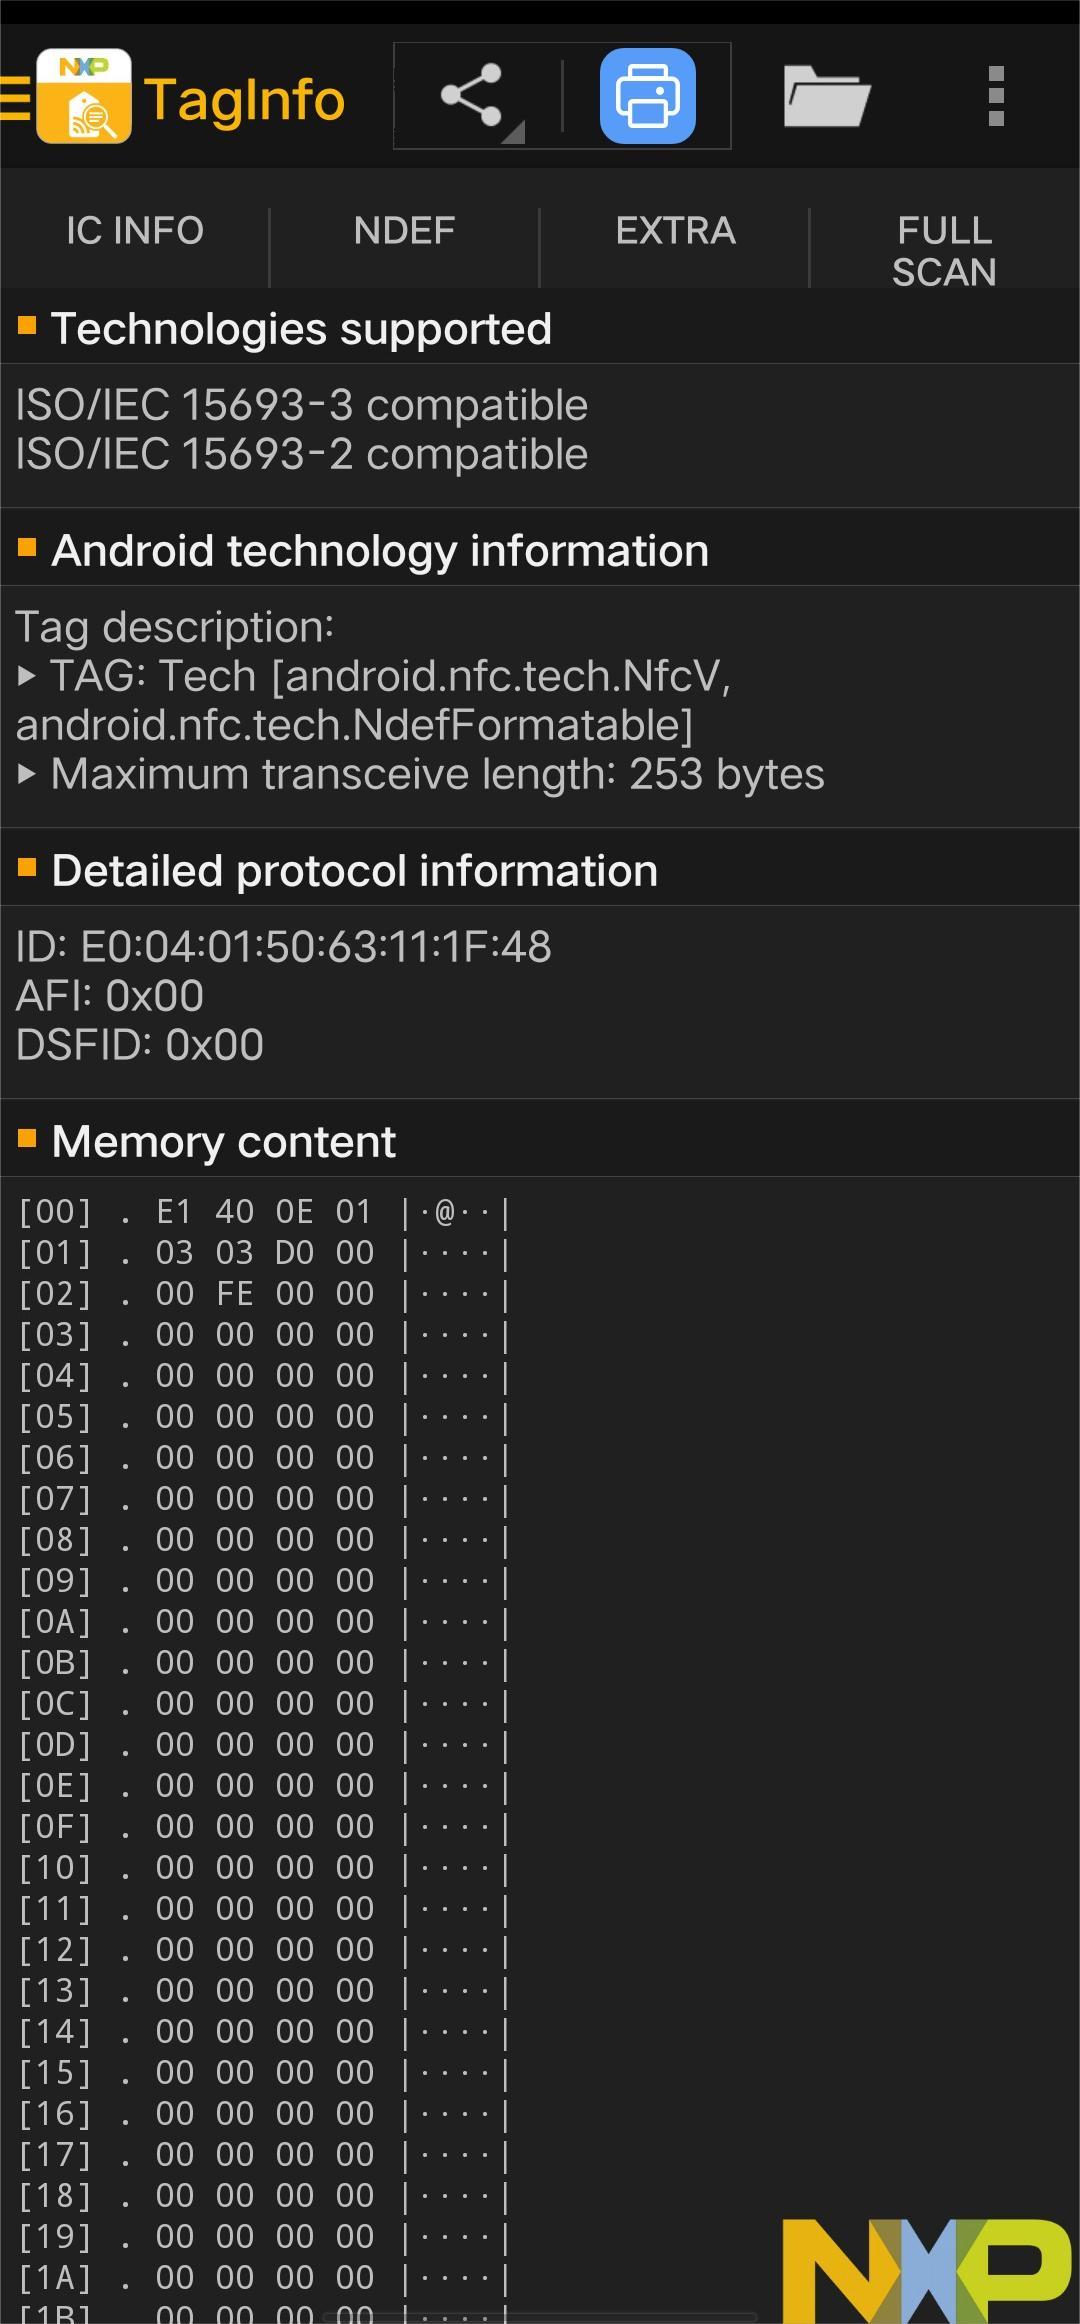Switch to the IC INFO tab
The image size is (1080, 2324).
pos(135,231)
